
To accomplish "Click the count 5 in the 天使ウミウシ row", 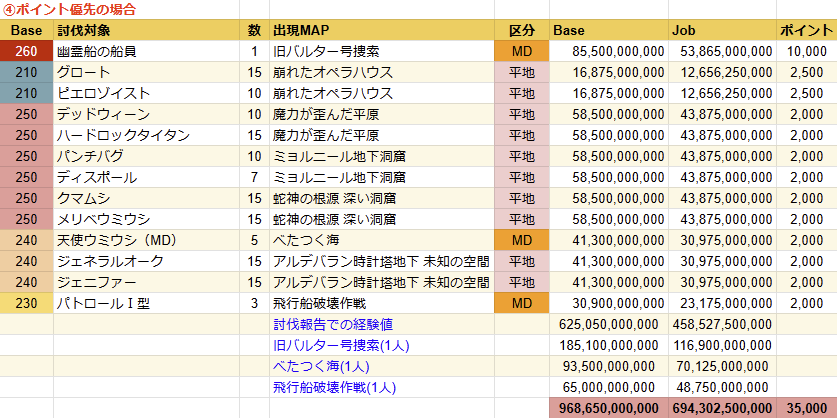I will click(254, 240).
